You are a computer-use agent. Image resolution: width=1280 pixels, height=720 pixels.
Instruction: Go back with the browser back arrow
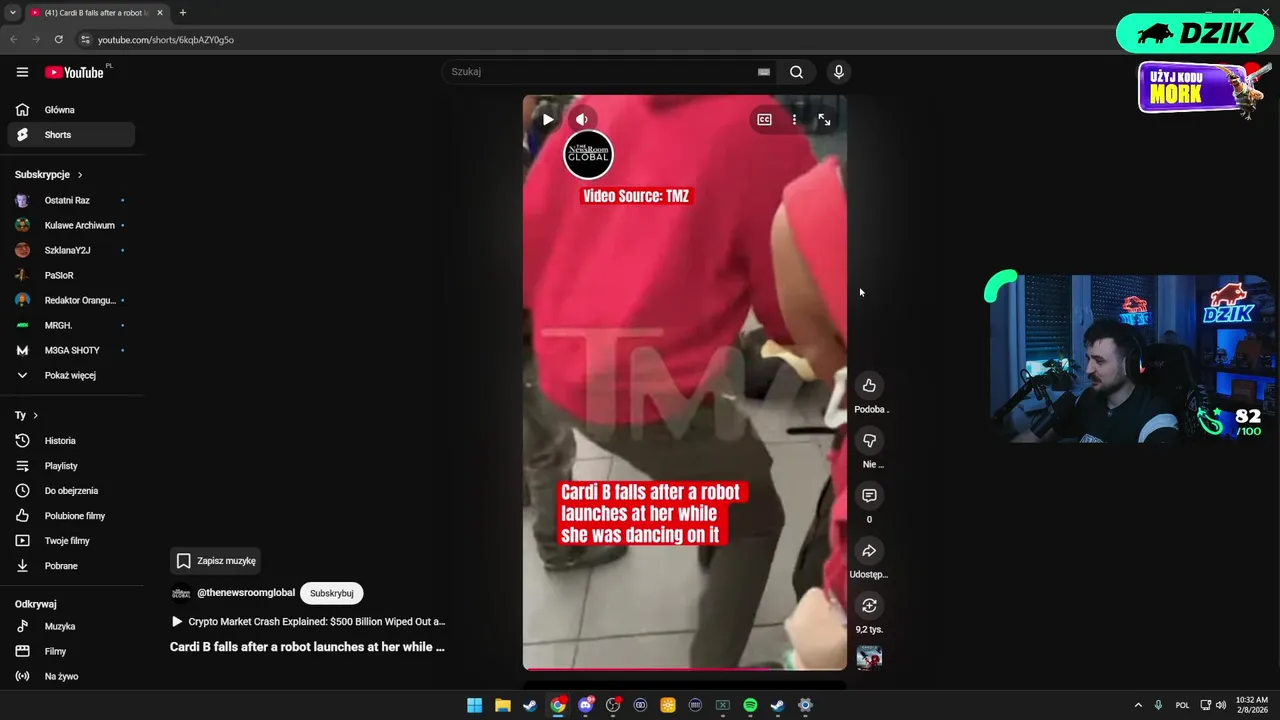pos(14,39)
